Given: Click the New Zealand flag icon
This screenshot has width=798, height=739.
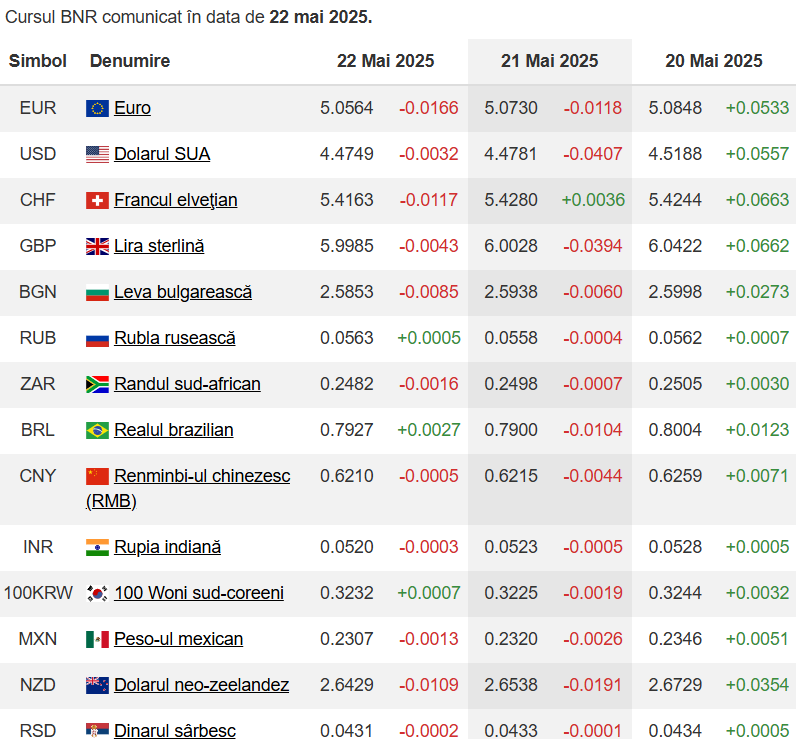Looking at the screenshot, I should (97, 685).
